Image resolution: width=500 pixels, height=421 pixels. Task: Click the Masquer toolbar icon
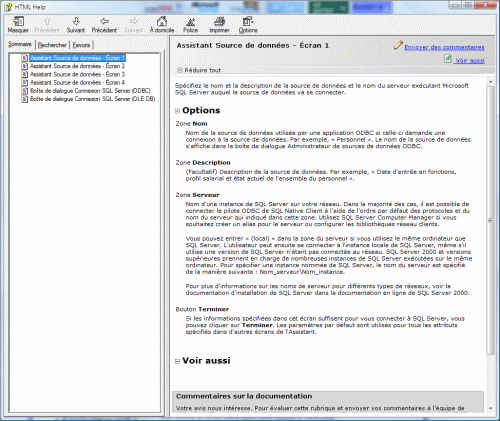point(18,22)
